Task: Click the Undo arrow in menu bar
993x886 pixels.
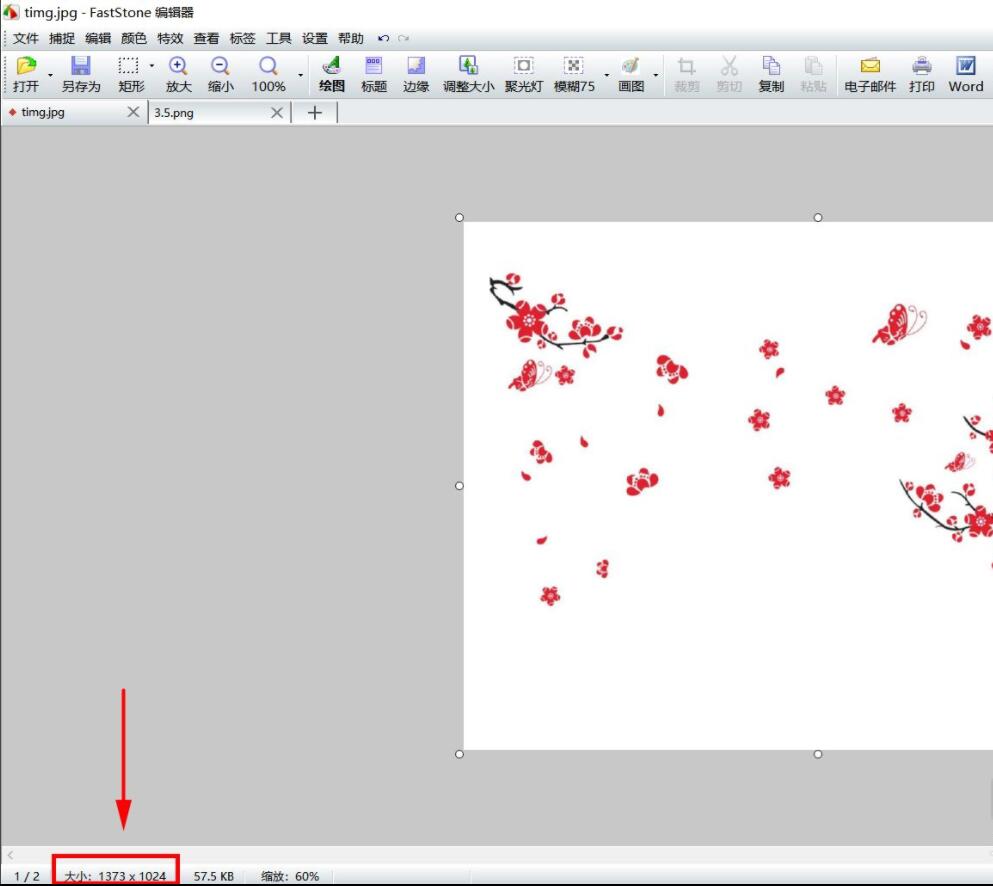Action: (x=383, y=39)
